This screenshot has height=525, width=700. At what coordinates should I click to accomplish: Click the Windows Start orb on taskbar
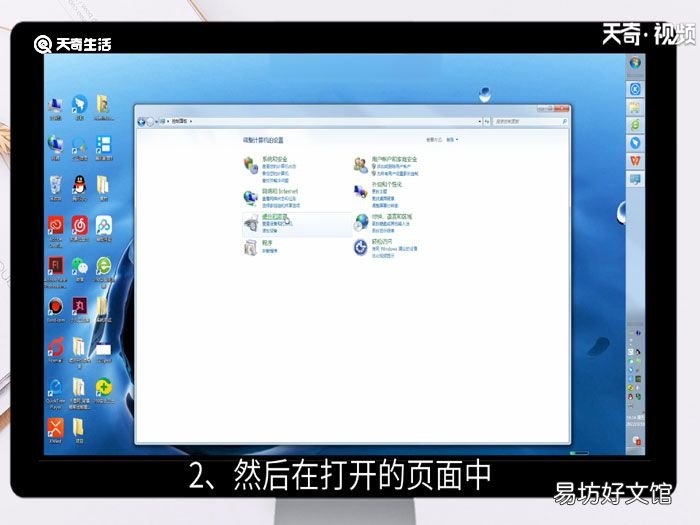click(635, 63)
